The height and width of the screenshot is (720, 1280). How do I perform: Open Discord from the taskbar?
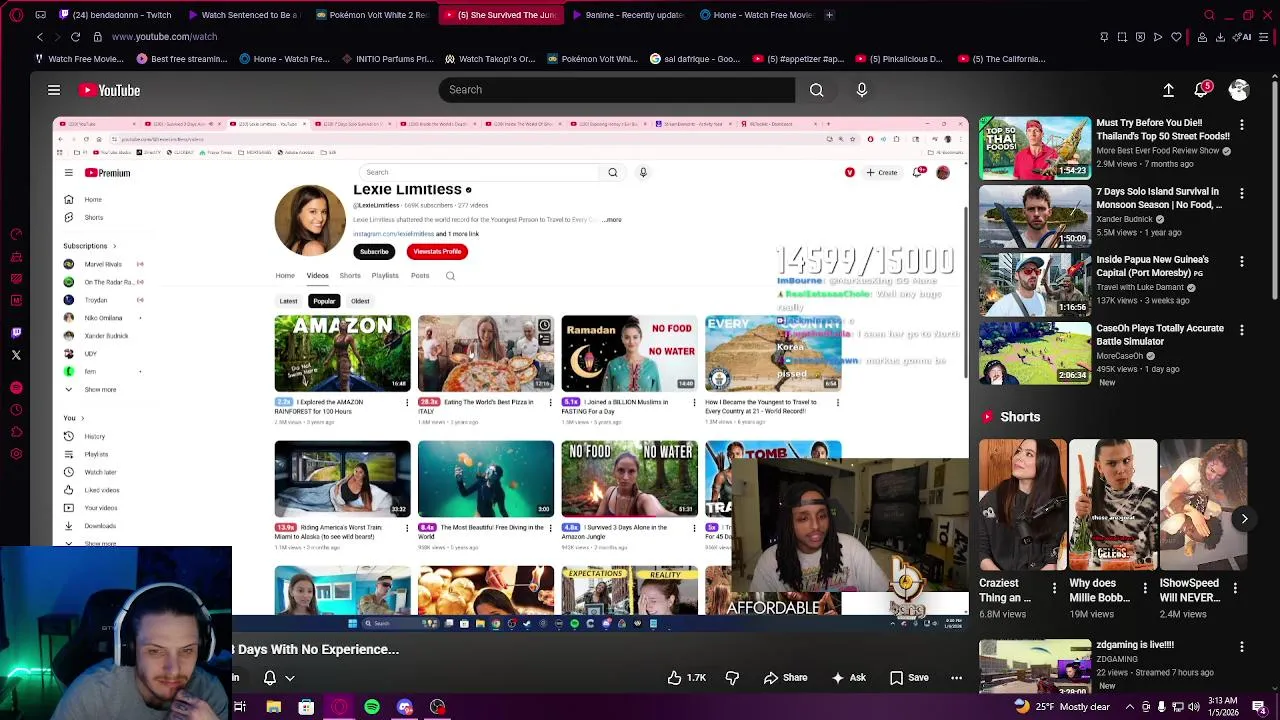point(404,707)
